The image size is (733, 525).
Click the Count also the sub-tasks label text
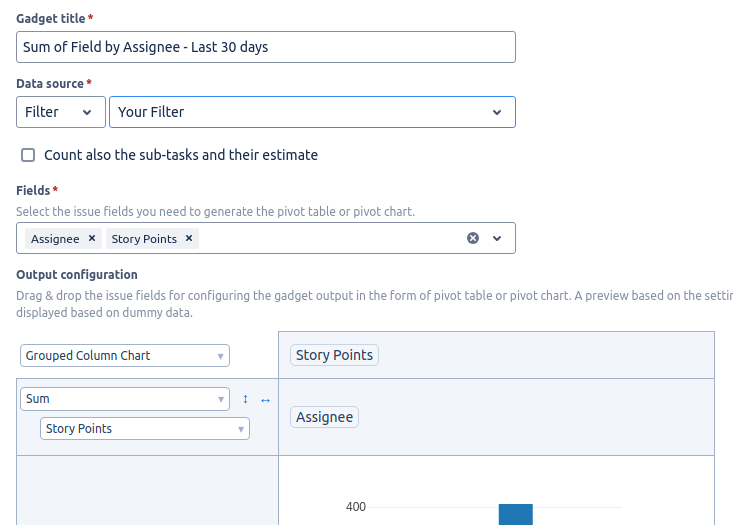tap(181, 155)
